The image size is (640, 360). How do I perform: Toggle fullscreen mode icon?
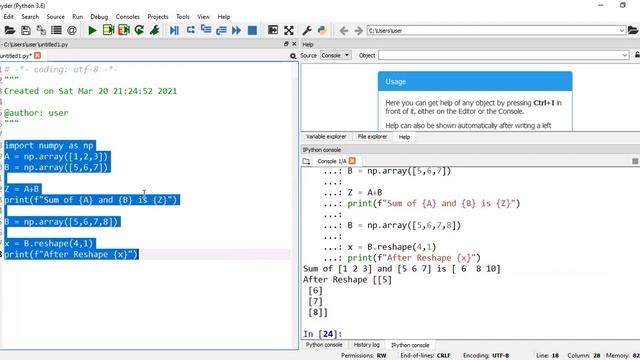(x=289, y=30)
